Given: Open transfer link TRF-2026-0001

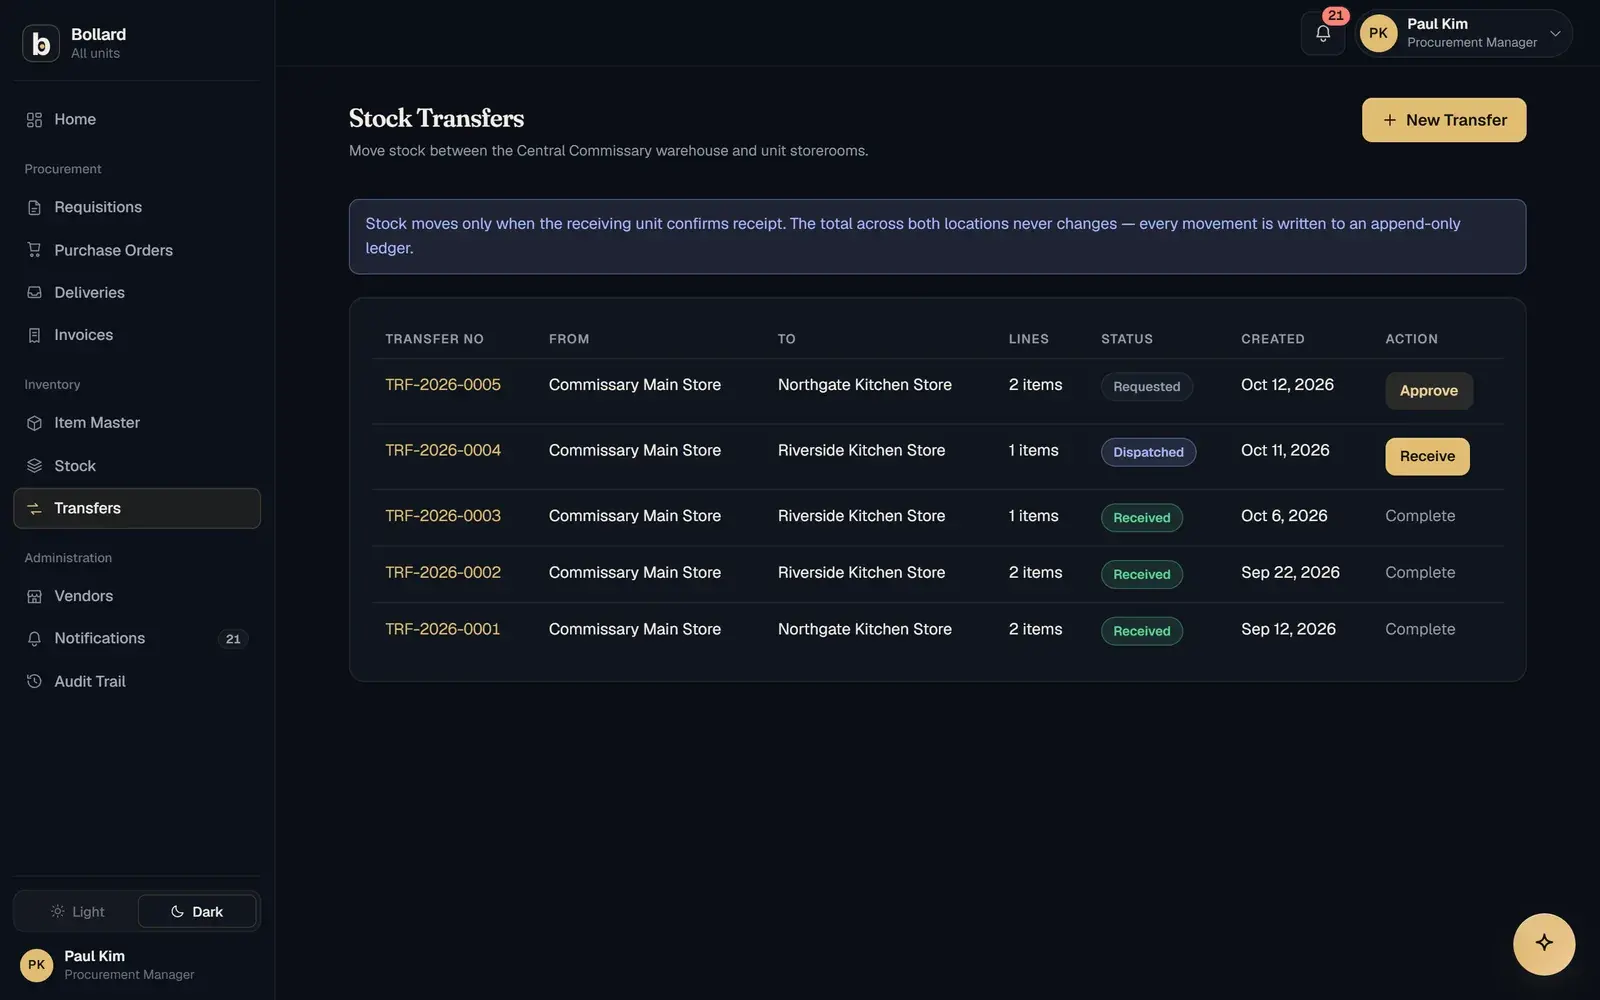Looking at the screenshot, I should pos(443,629).
